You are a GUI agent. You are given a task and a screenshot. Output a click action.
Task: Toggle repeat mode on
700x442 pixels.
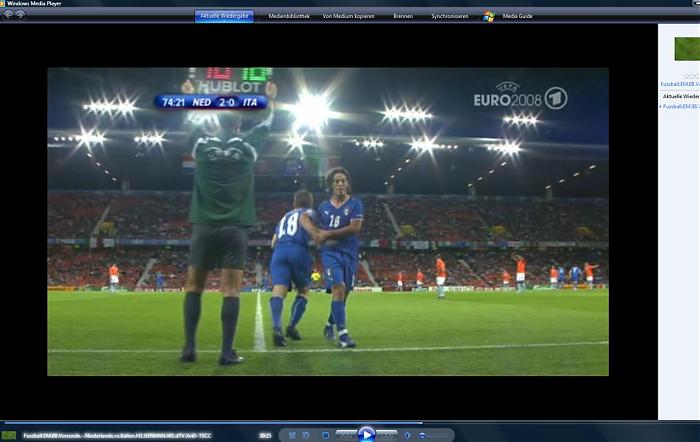[307, 435]
